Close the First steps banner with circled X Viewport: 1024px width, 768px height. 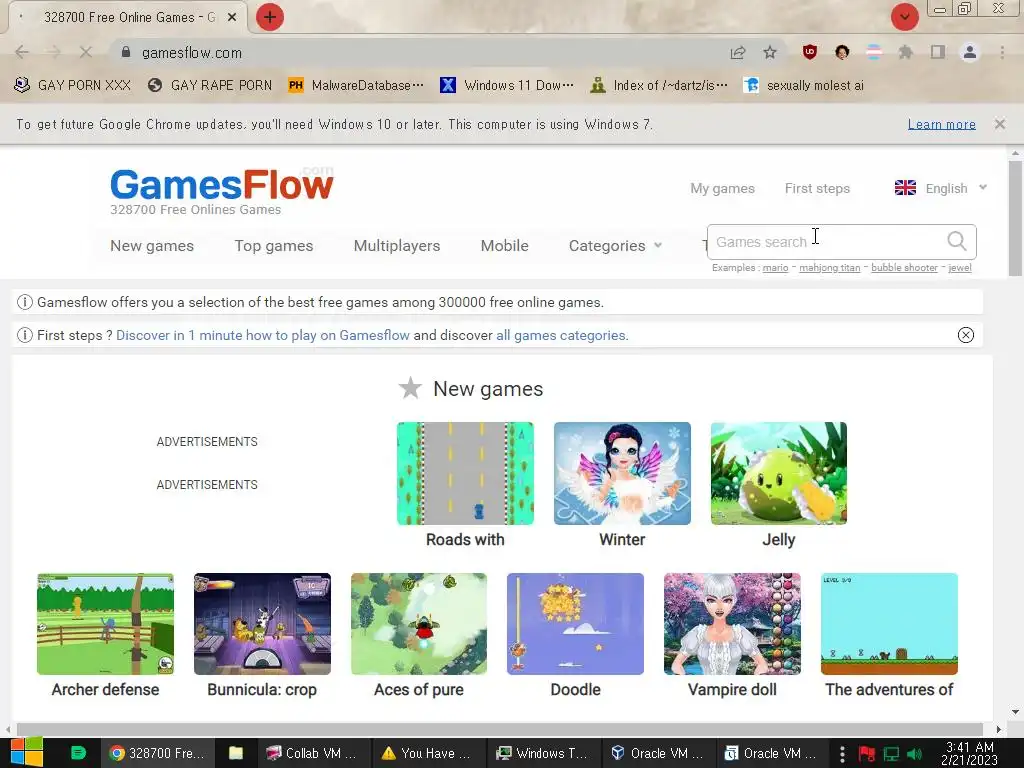[x=966, y=335]
